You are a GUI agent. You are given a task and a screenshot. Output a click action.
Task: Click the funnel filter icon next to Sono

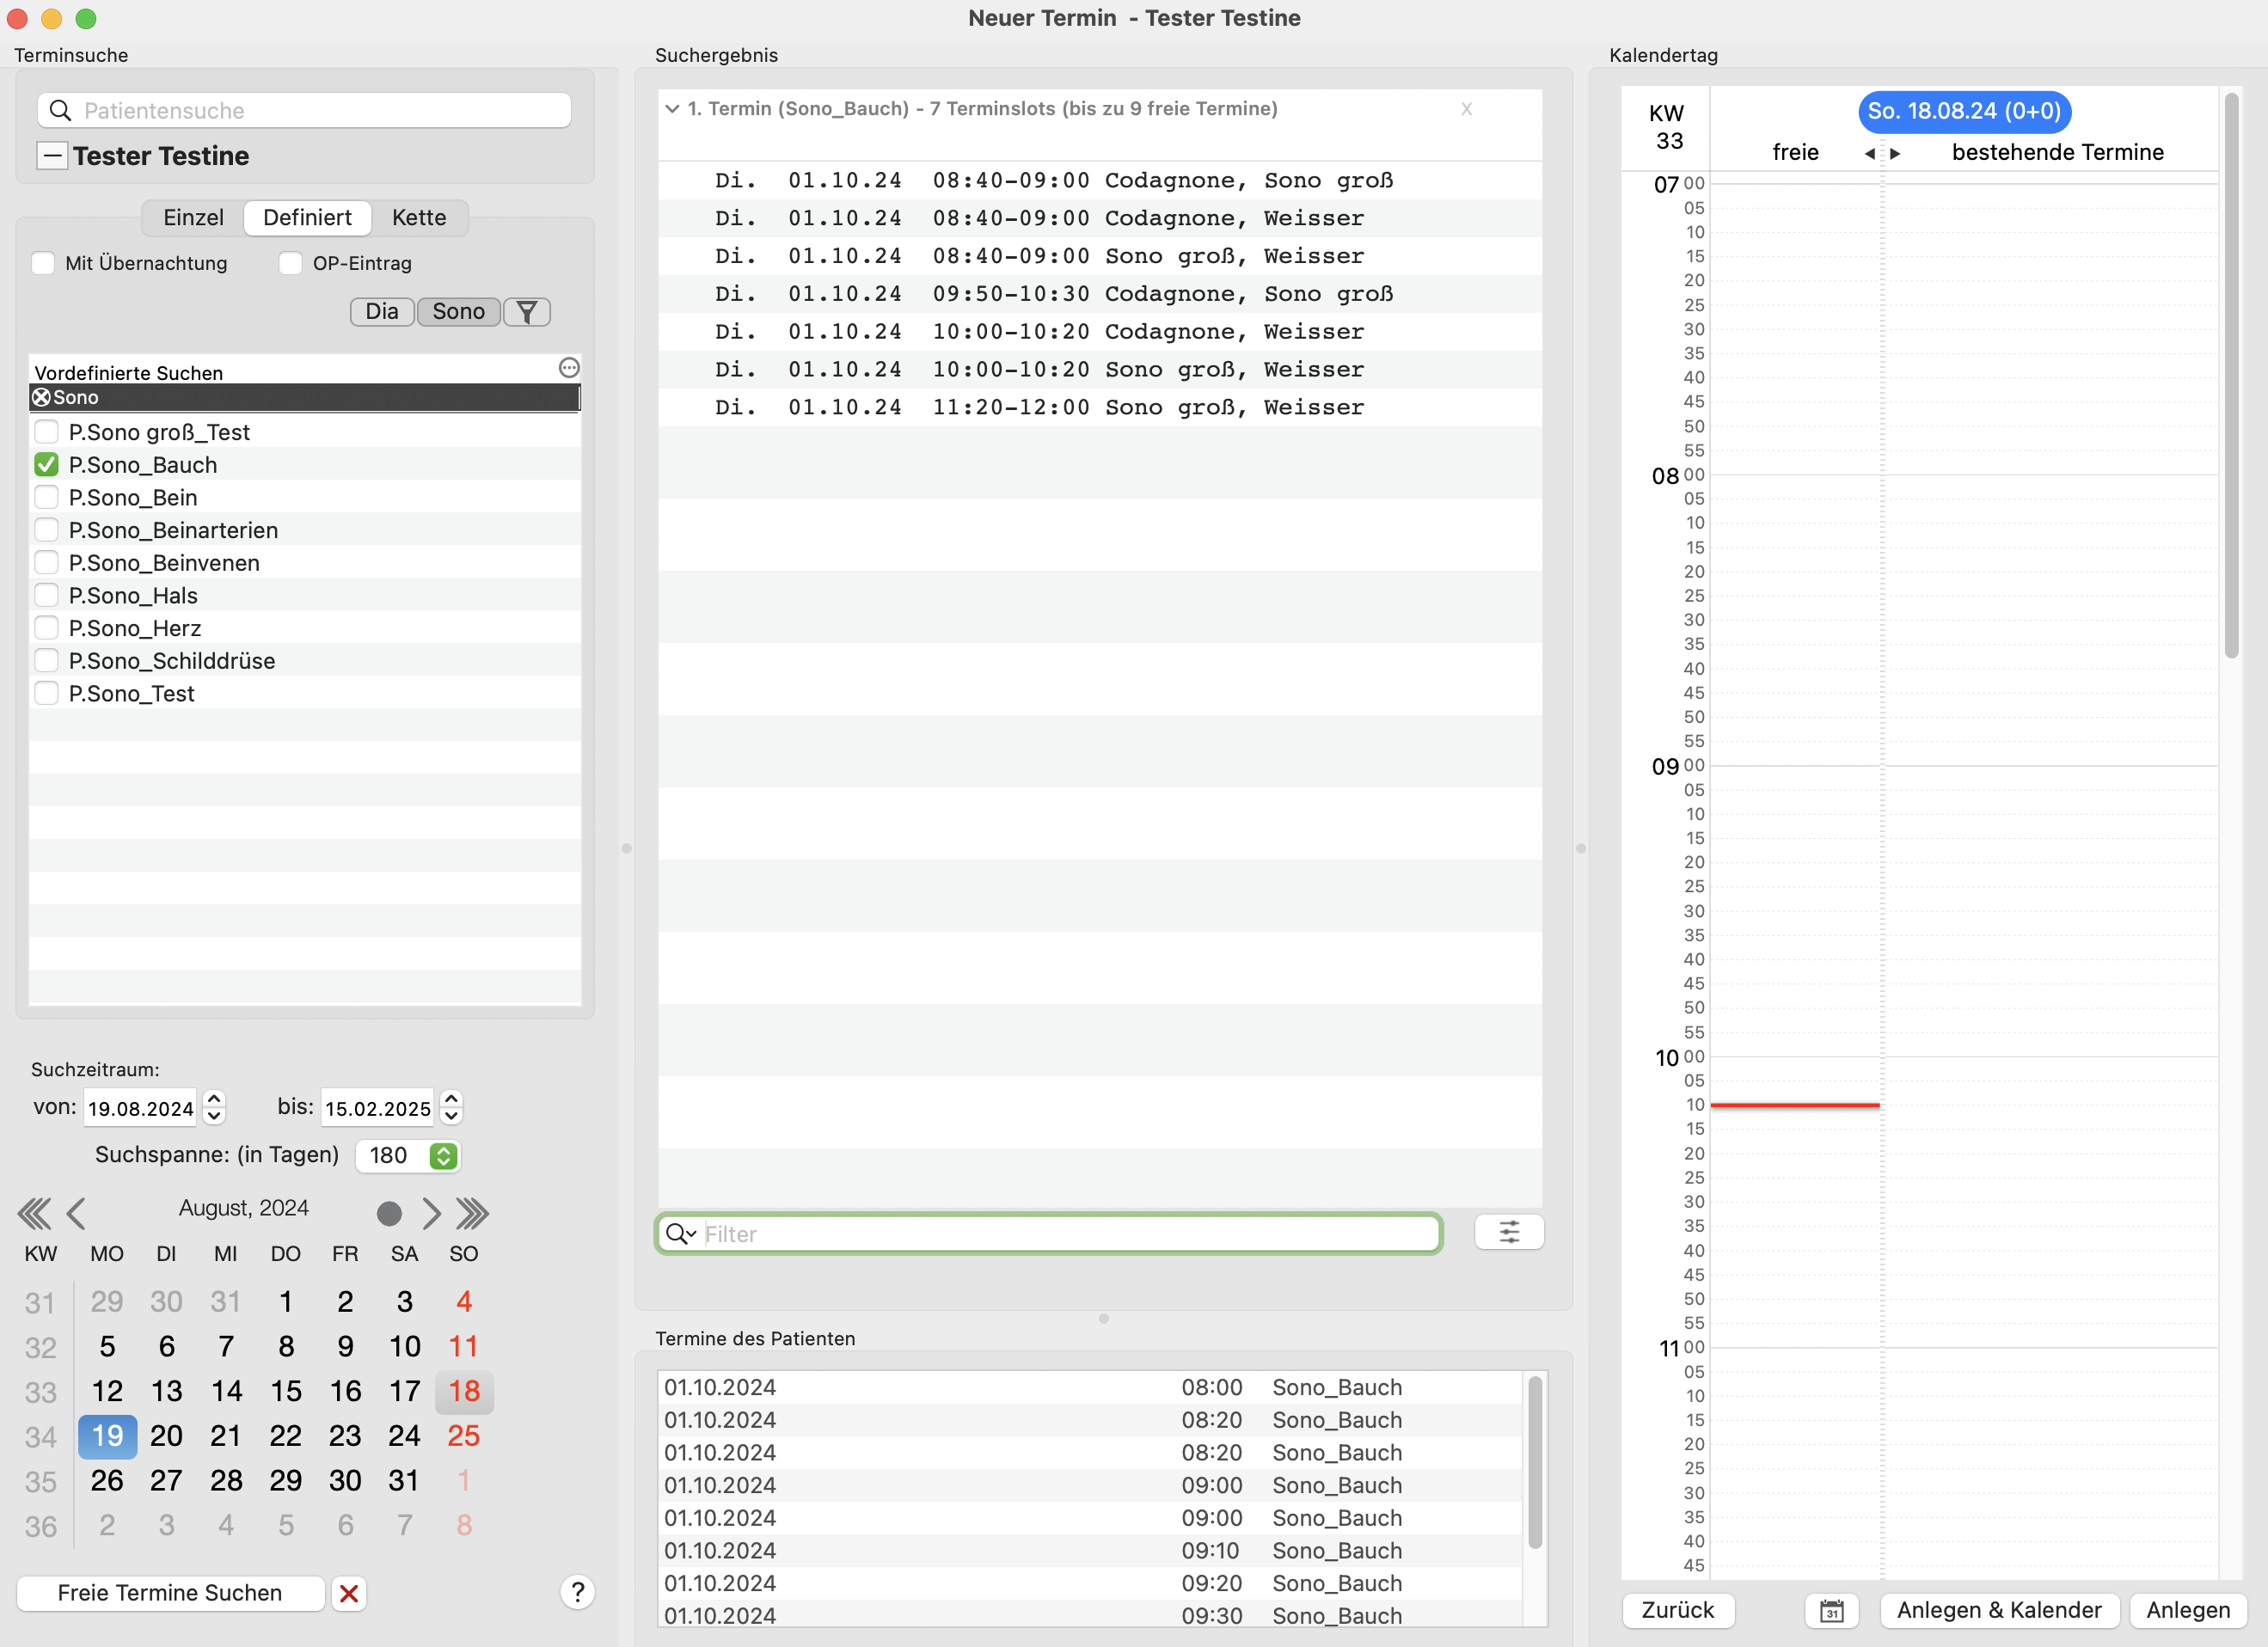tap(527, 312)
